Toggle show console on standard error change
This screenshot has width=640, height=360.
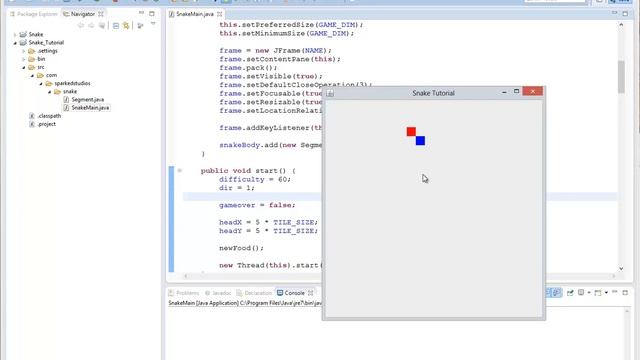click(x=557, y=293)
